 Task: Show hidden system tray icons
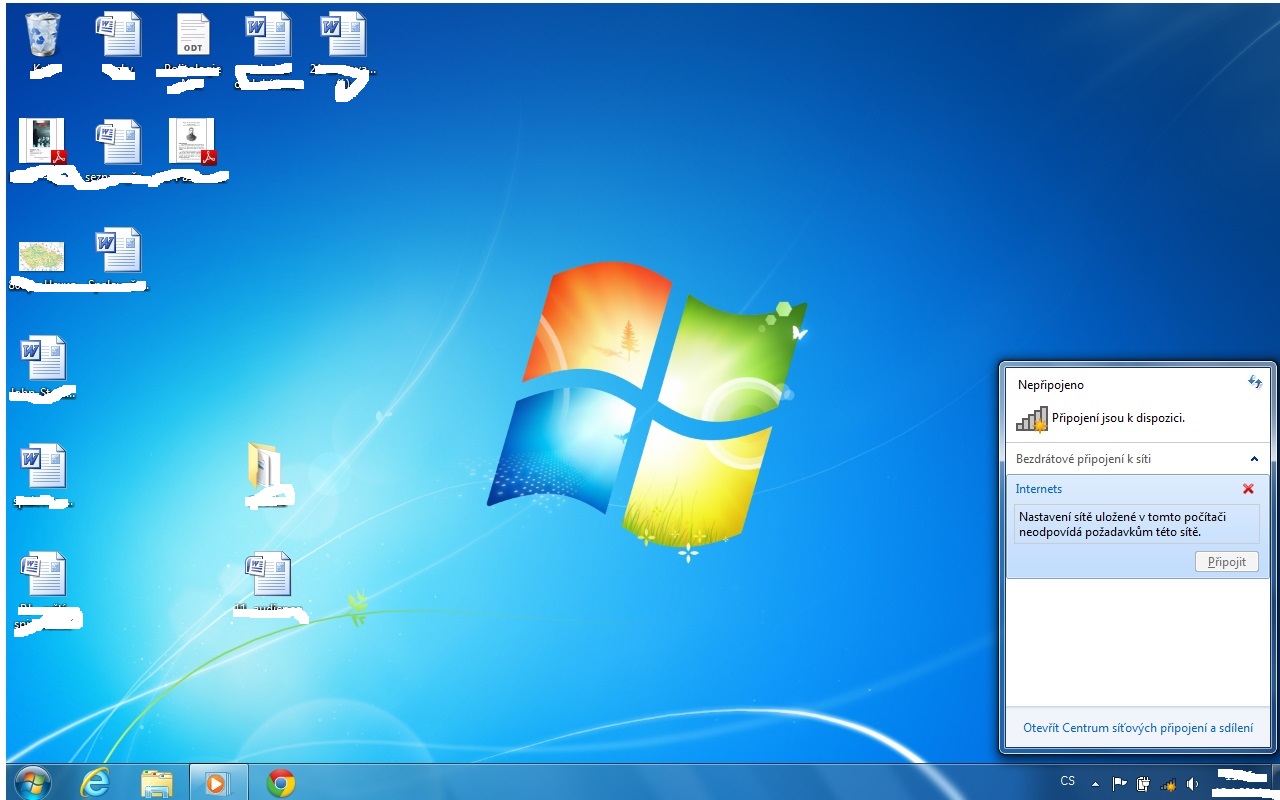click(x=1095, y=783)
